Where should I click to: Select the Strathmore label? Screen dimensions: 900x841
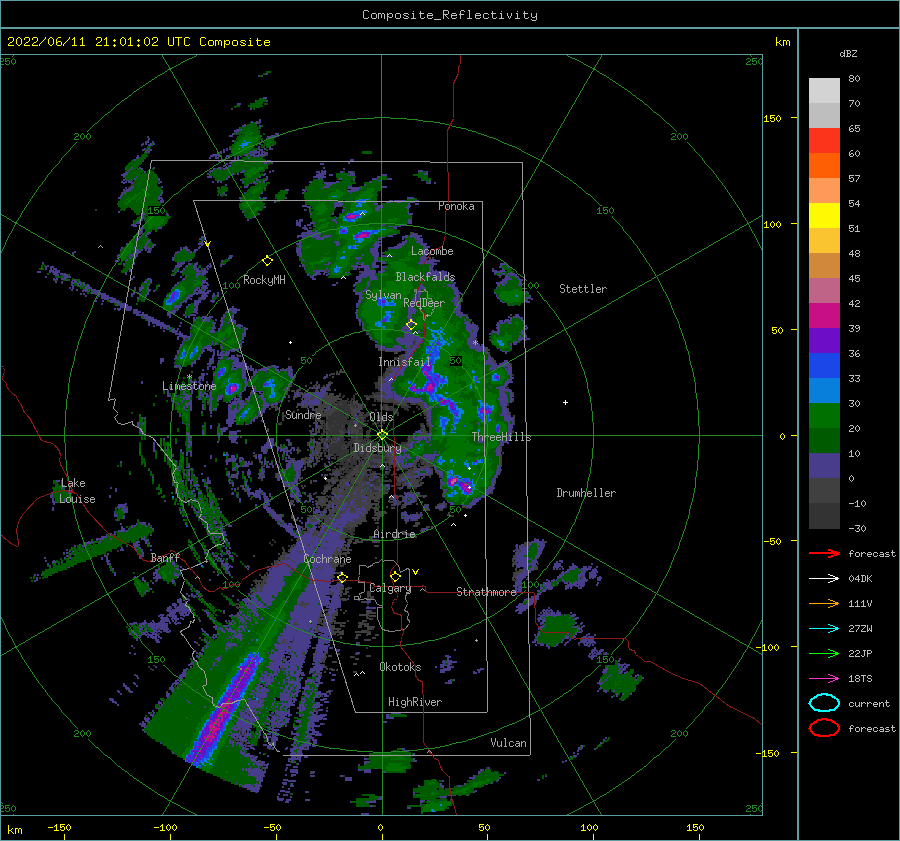click(486, 592)
